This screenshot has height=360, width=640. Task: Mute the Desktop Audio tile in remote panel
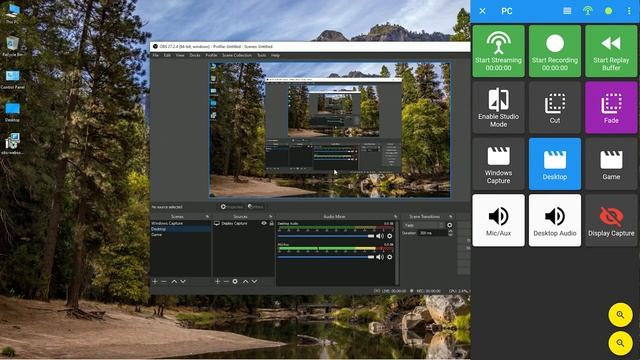pyautogui.click(x=555, y=220)
